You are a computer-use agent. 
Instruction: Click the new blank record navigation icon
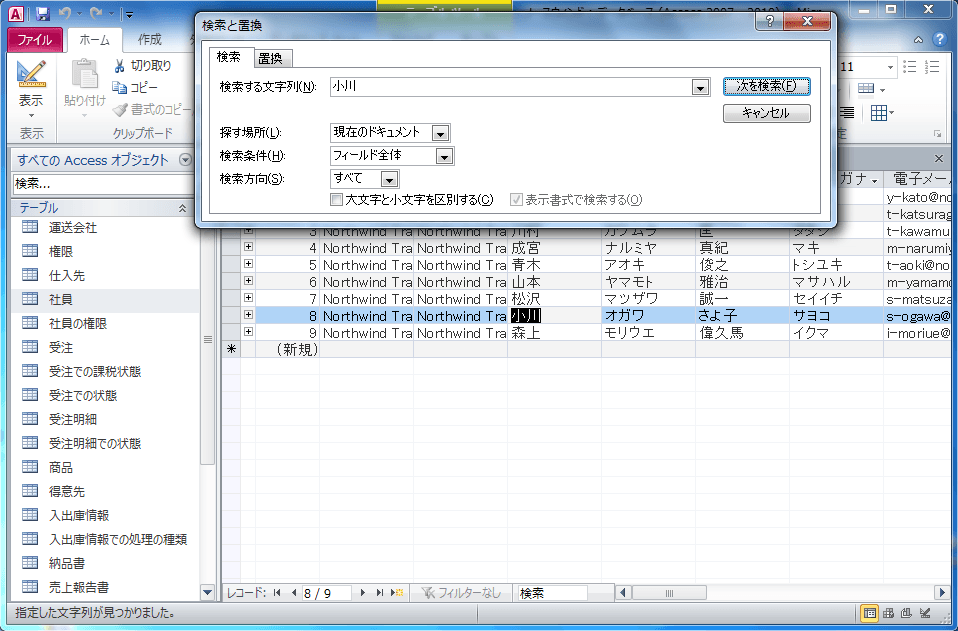point(397,593)
